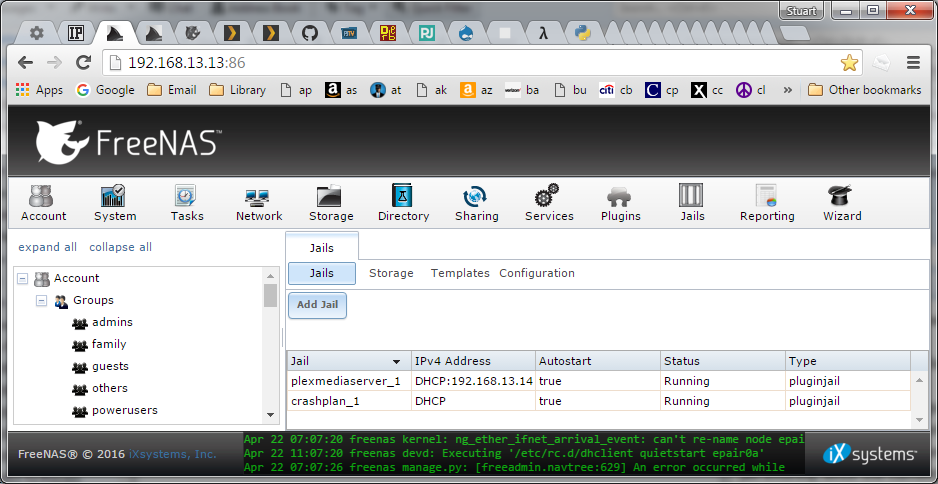This screenshot has height=484, width=938.
Task: Open the Account section in toolbar
Action: click(x=43, y=203)
